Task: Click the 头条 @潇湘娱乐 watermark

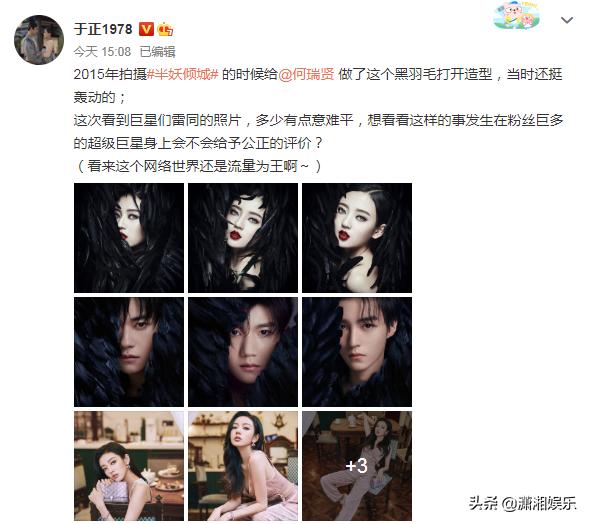Action: [522, 503]
